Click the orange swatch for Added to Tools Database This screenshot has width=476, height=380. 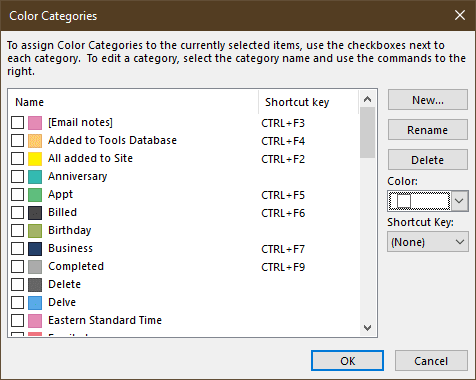pos(35,141)
